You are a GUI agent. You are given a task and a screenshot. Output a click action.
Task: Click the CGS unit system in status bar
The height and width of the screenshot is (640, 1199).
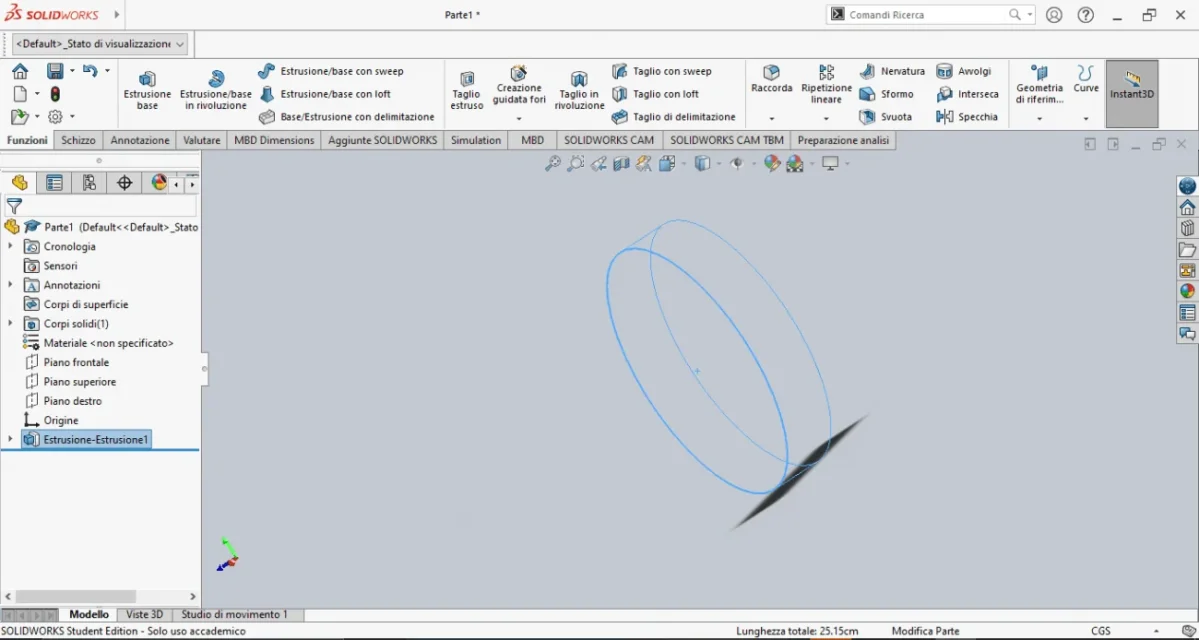[1101, 632]
